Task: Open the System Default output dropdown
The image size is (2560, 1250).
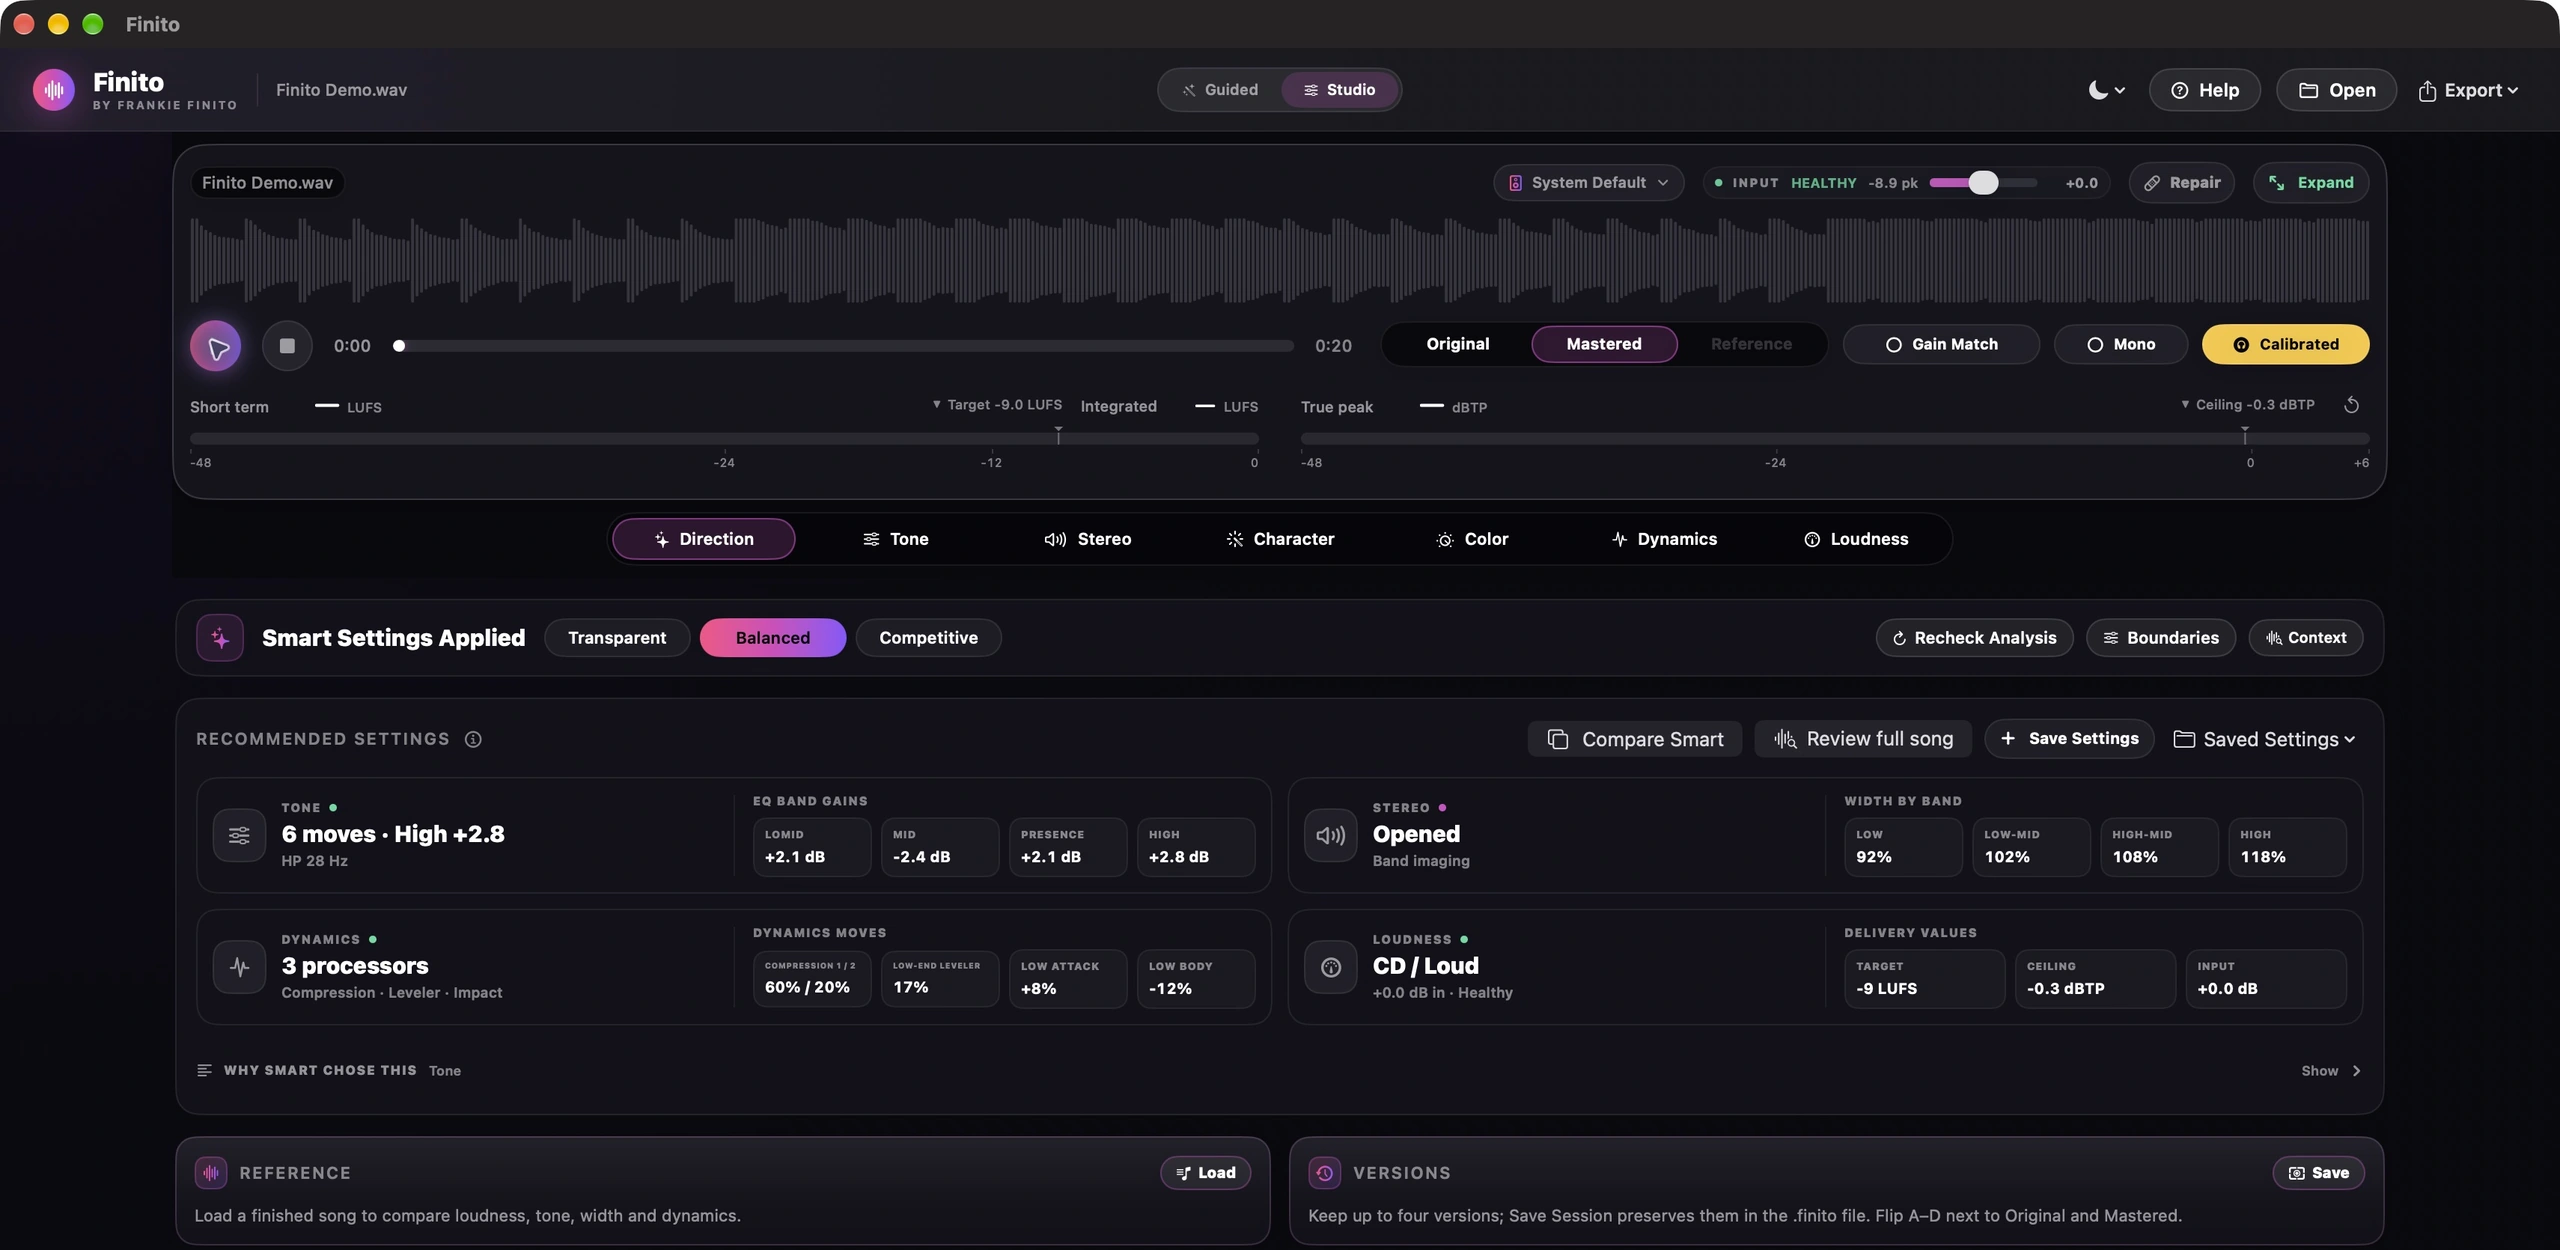Action: pyautogui.click(x=1589, y=183)
